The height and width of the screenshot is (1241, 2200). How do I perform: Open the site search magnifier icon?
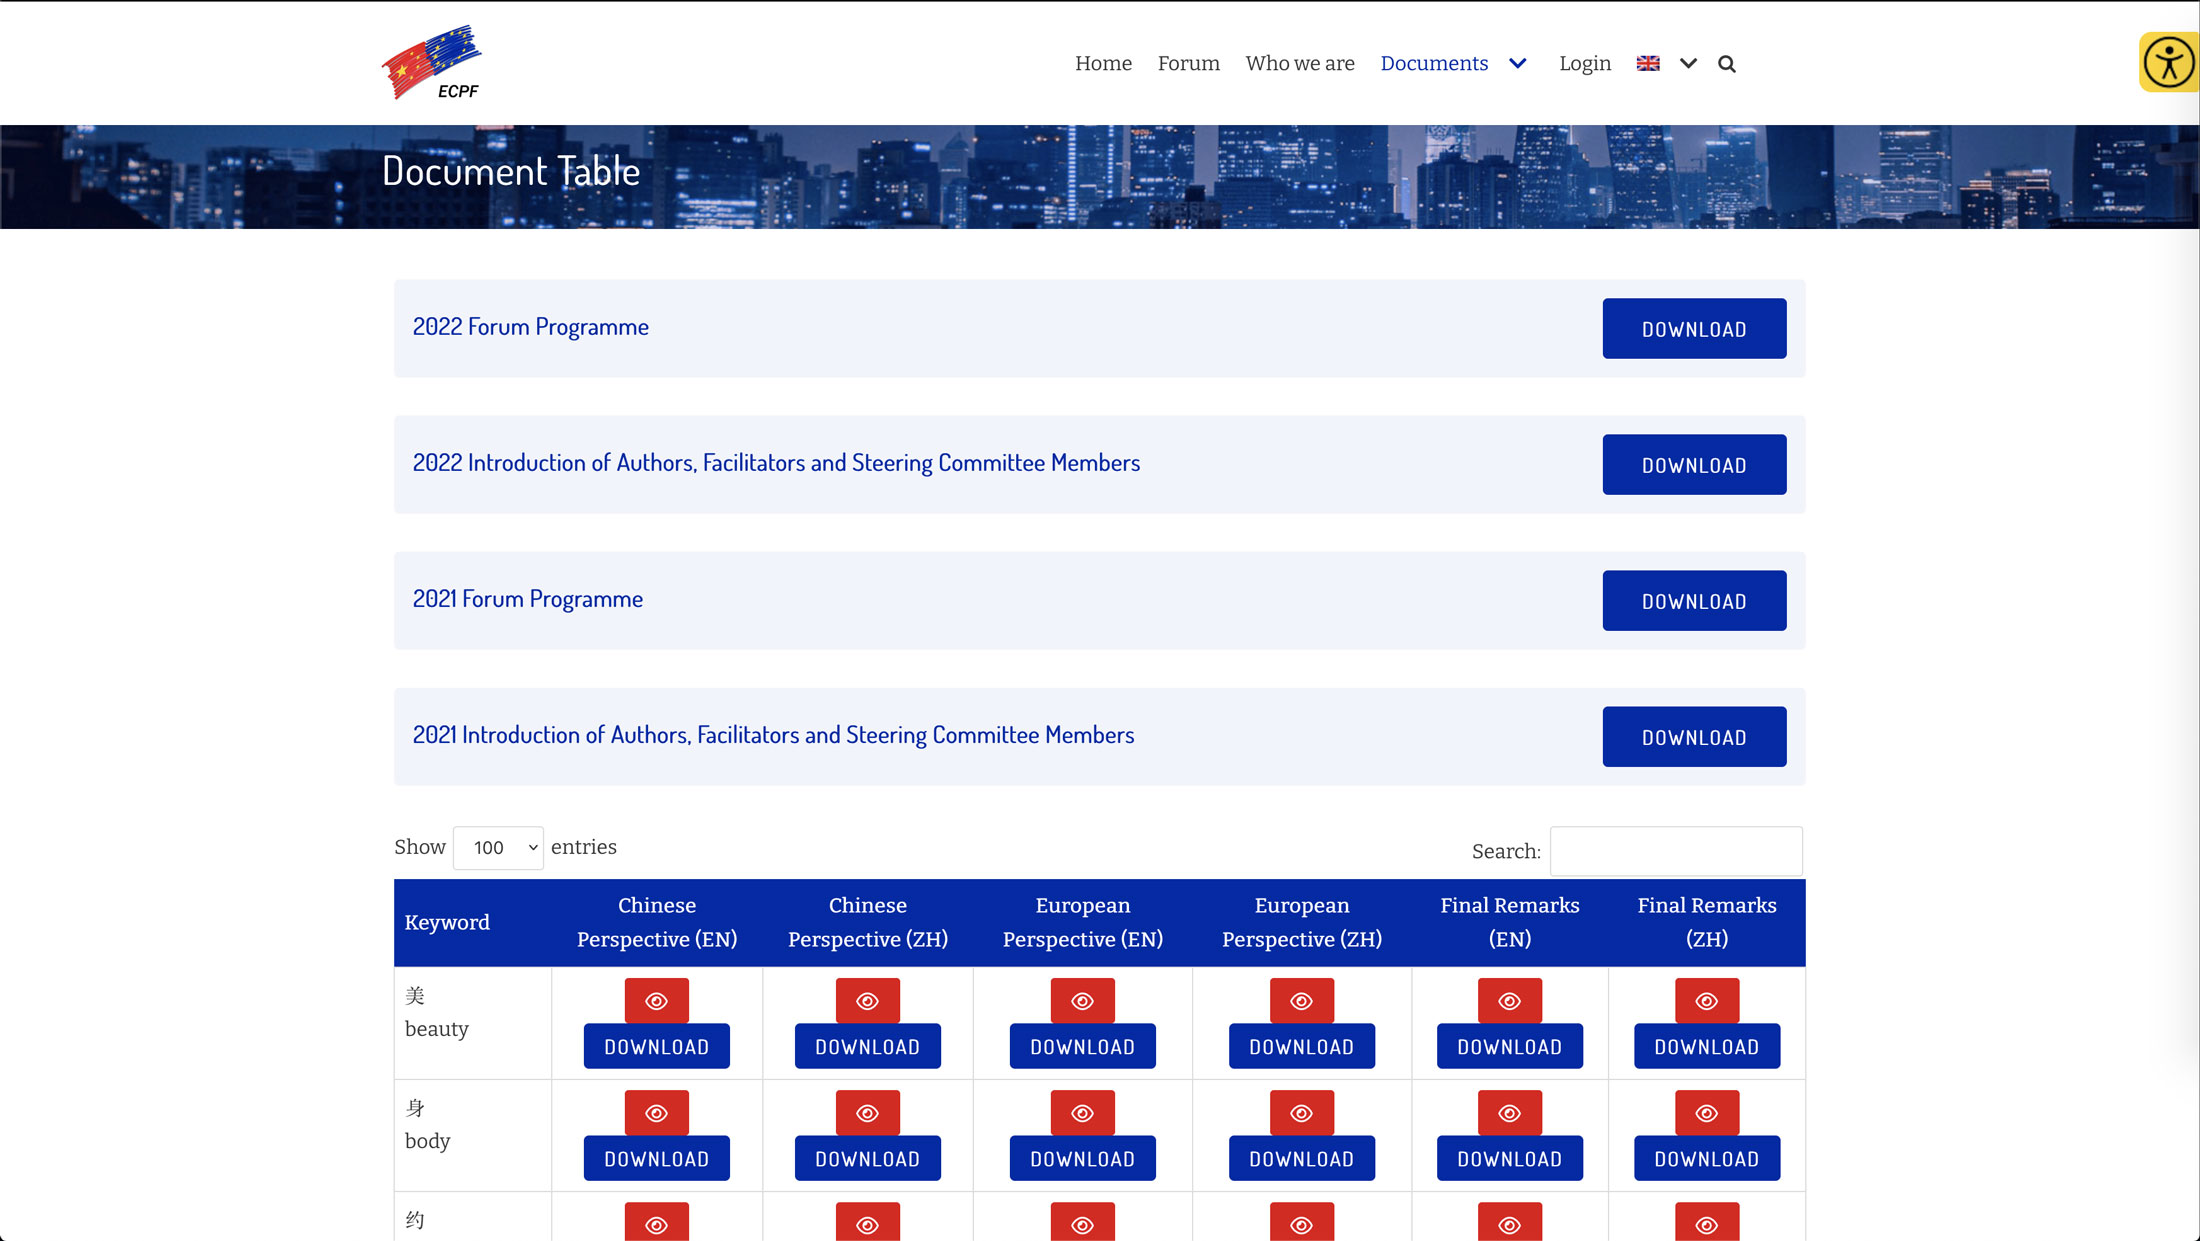[x=1727, y=64]
